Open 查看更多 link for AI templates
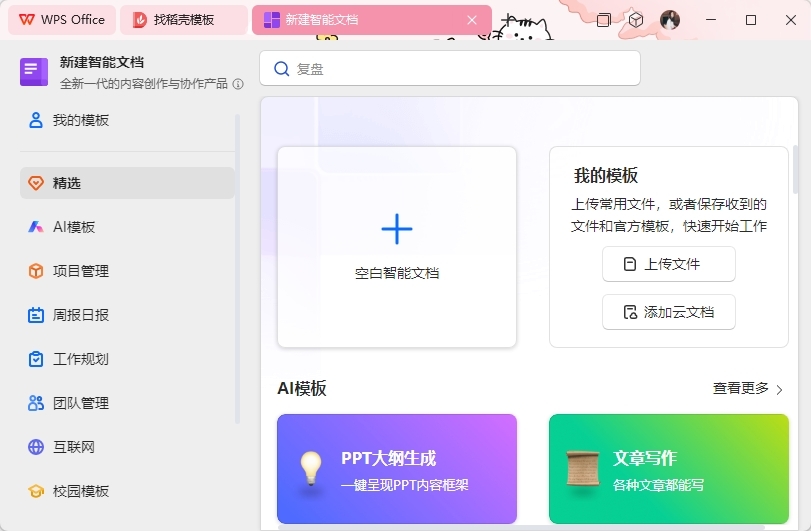Viewport: 811px width, 531px height. (747, 388)
